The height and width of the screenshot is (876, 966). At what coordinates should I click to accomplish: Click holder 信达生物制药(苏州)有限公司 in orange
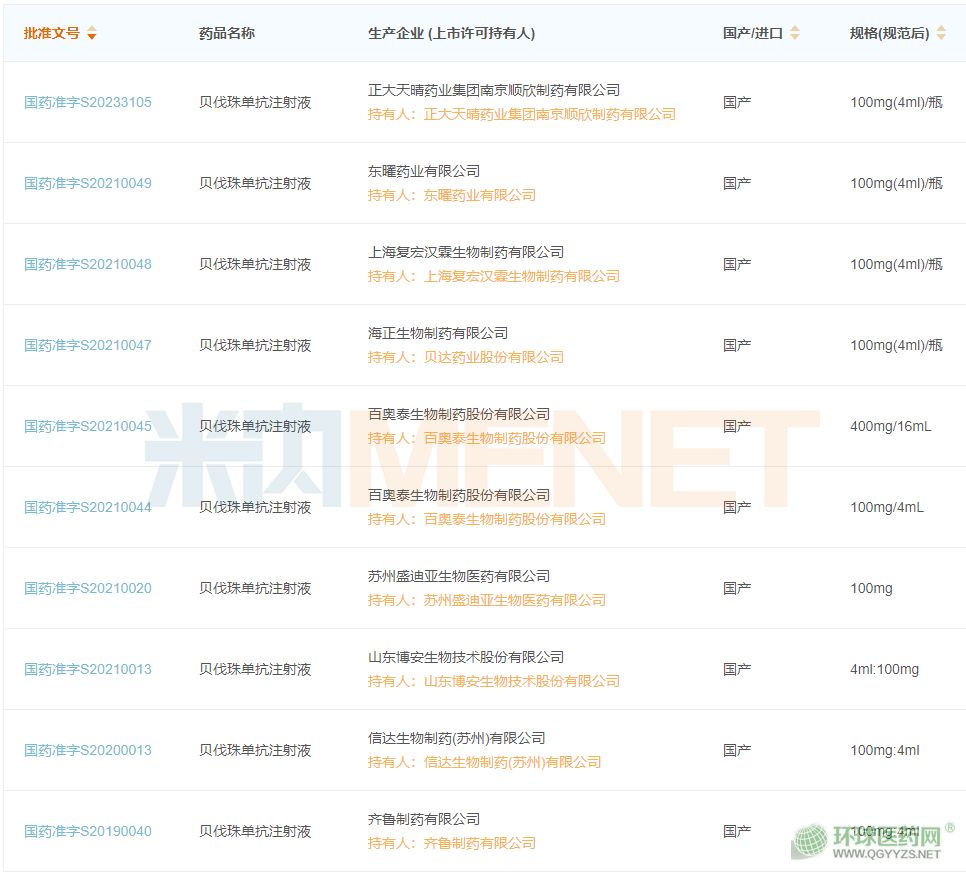[512, 762]
